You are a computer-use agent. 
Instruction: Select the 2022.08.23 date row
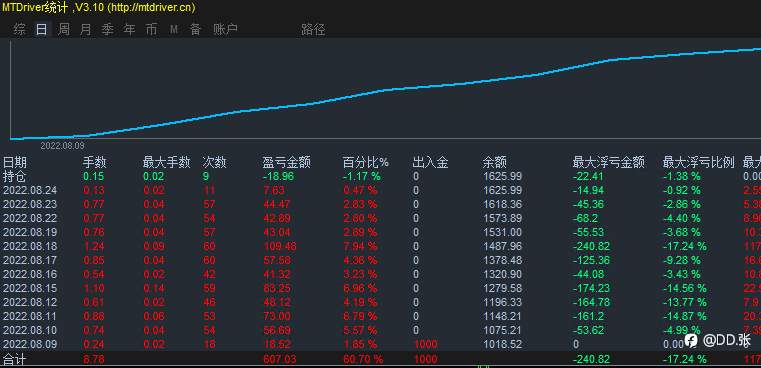point(30,204)
